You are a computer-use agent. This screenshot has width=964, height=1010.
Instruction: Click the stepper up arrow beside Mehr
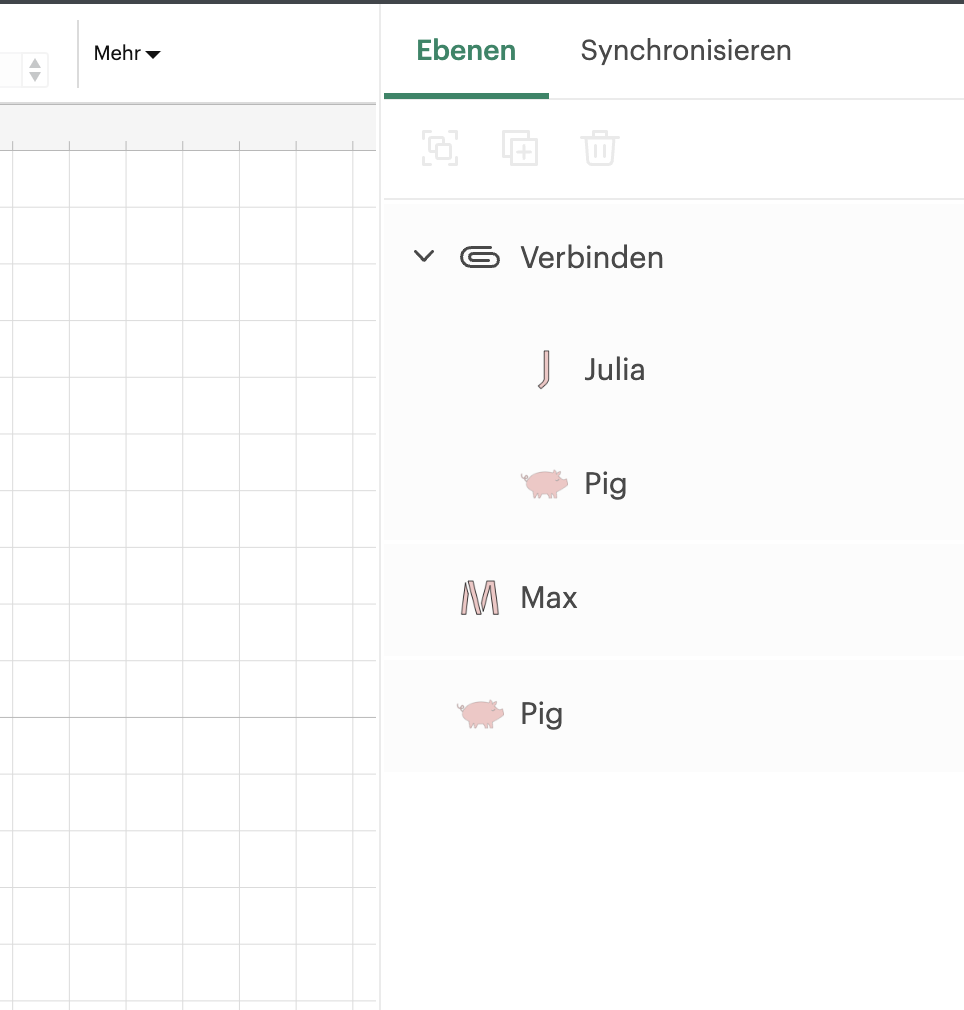click(x=35, y=64)
